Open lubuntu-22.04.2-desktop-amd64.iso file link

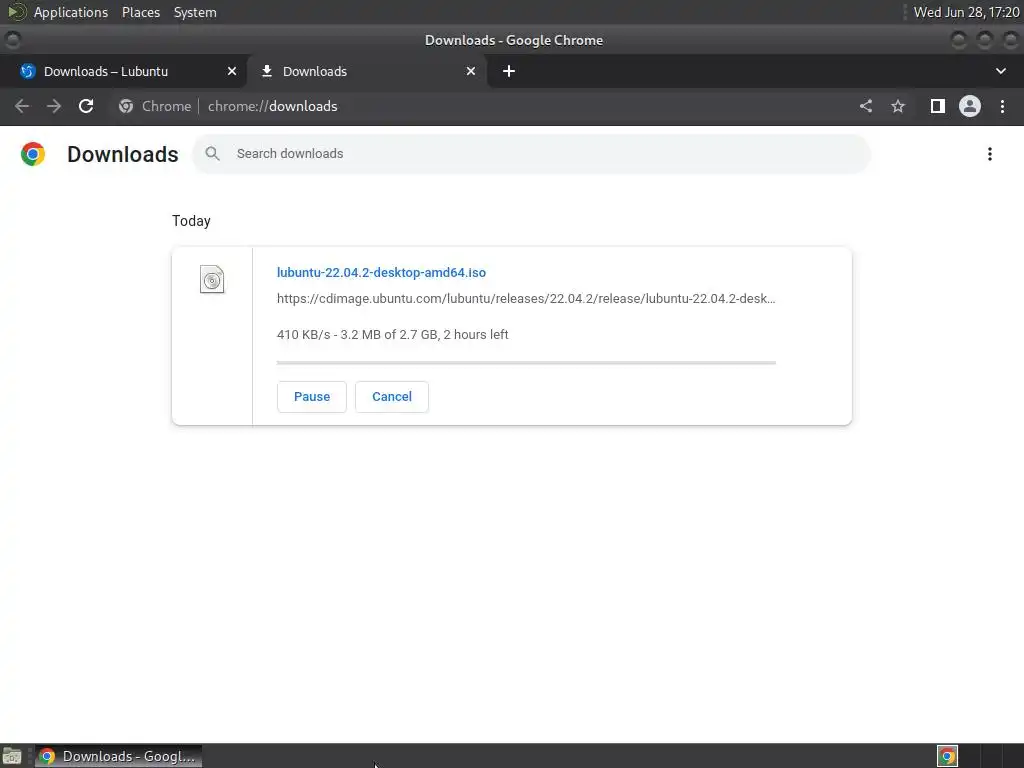[381, 272]
